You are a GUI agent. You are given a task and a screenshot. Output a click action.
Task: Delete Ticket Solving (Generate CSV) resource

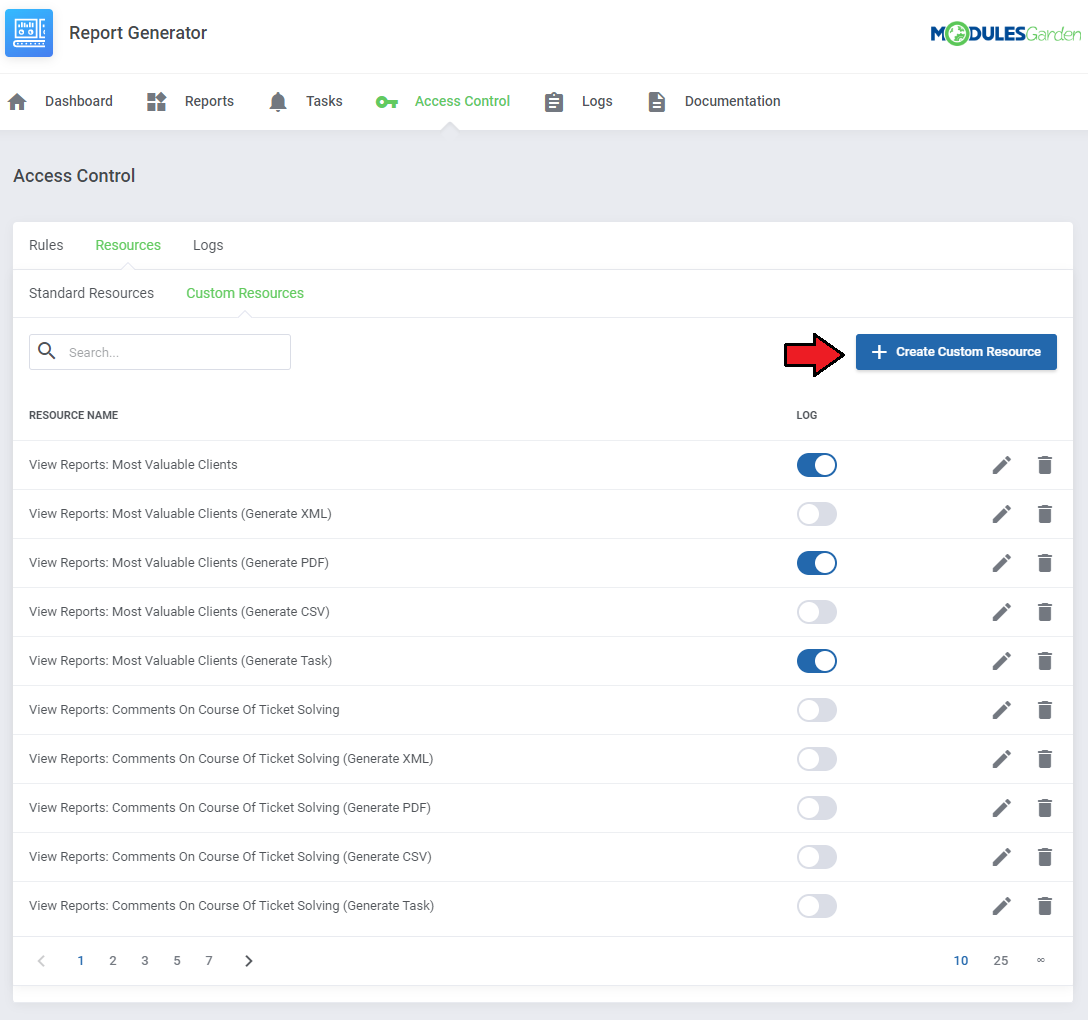[x=1045, y=857]
